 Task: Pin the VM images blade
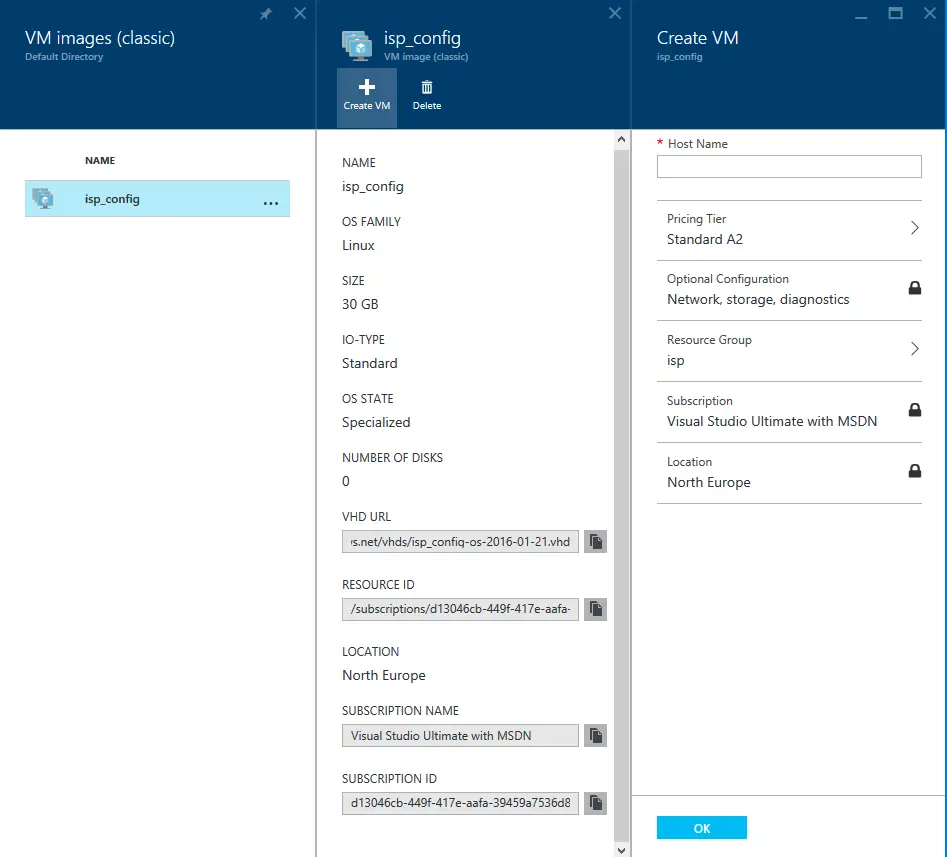(265, 14)
